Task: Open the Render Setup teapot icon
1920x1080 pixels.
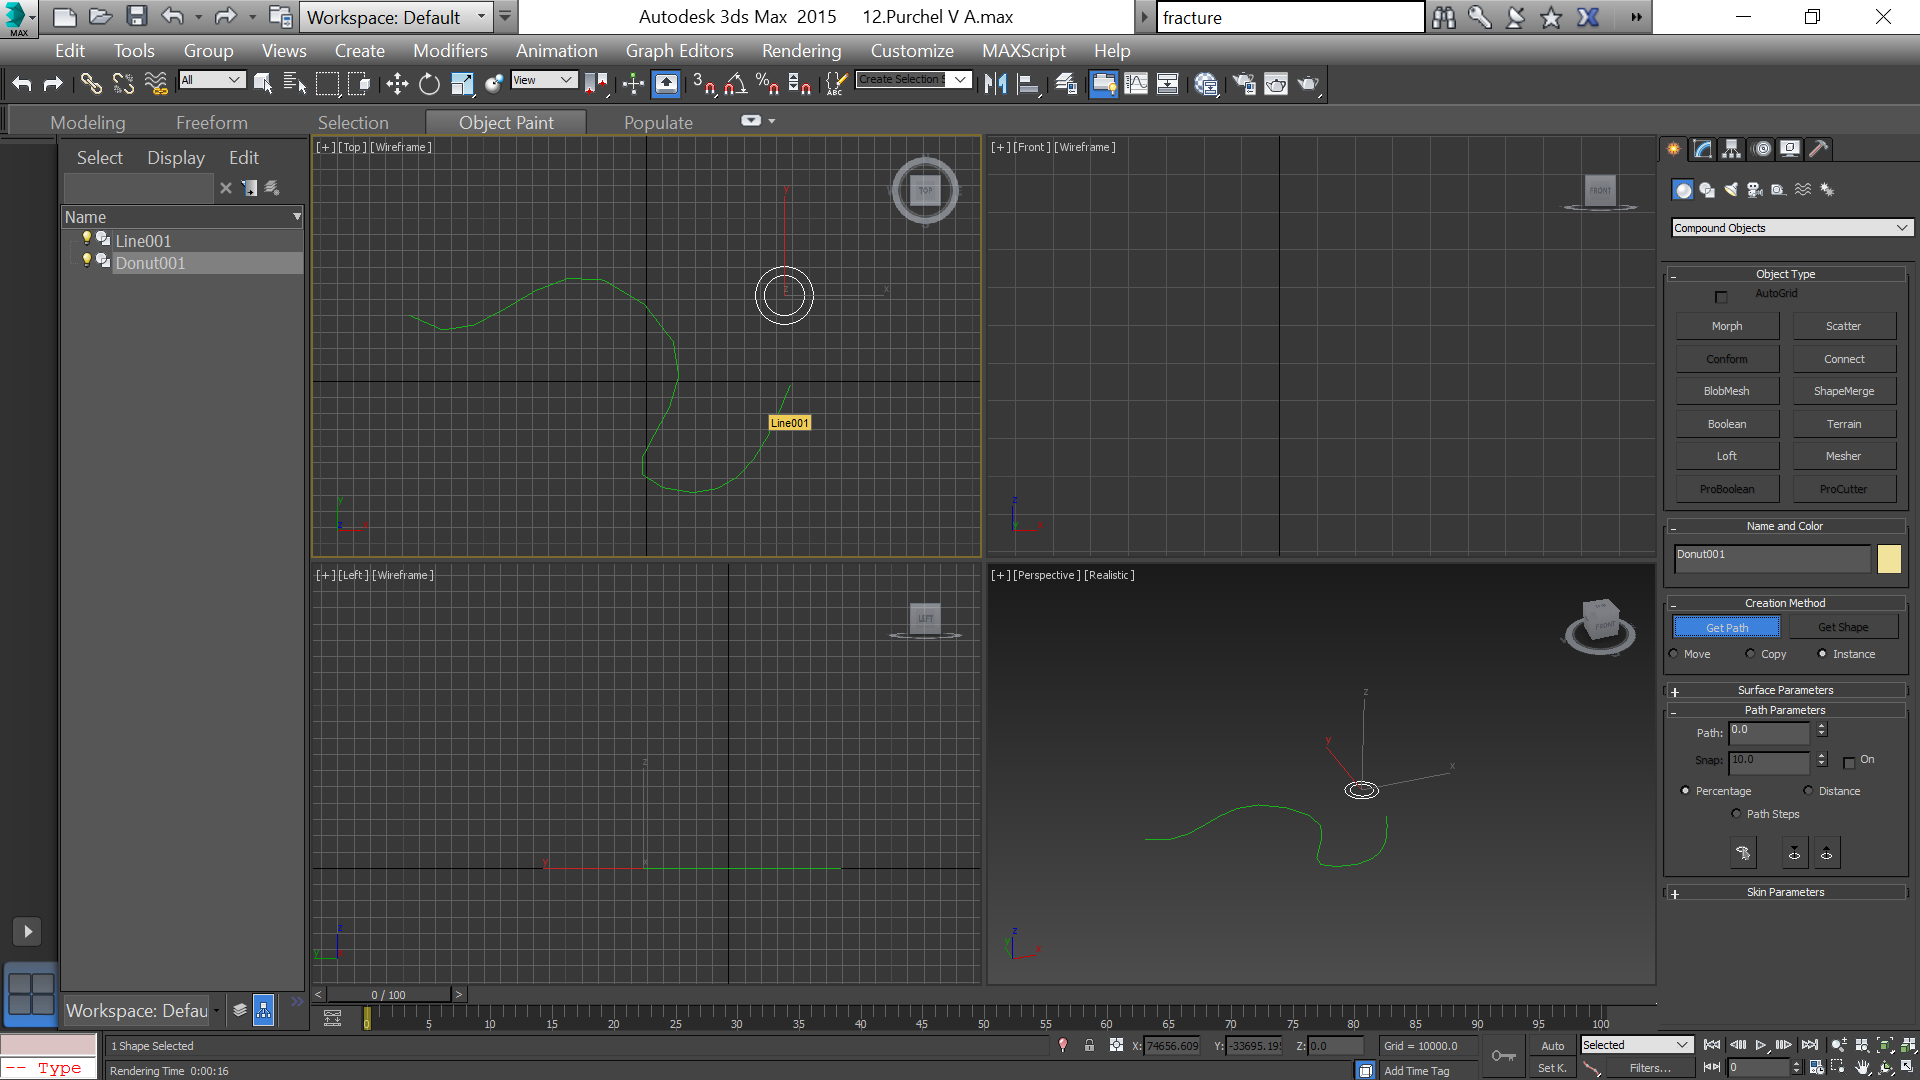Action: point(1243,84)
